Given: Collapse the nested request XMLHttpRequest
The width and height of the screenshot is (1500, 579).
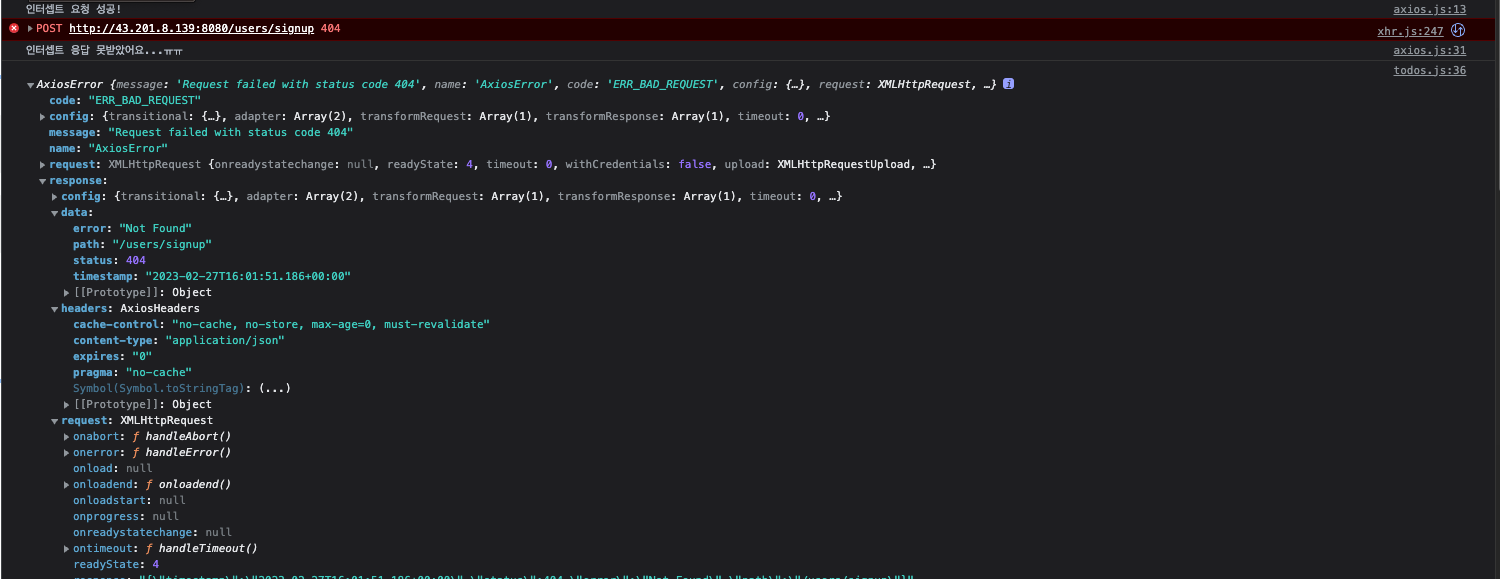Looking at the screenshot, I should (54, 421).
